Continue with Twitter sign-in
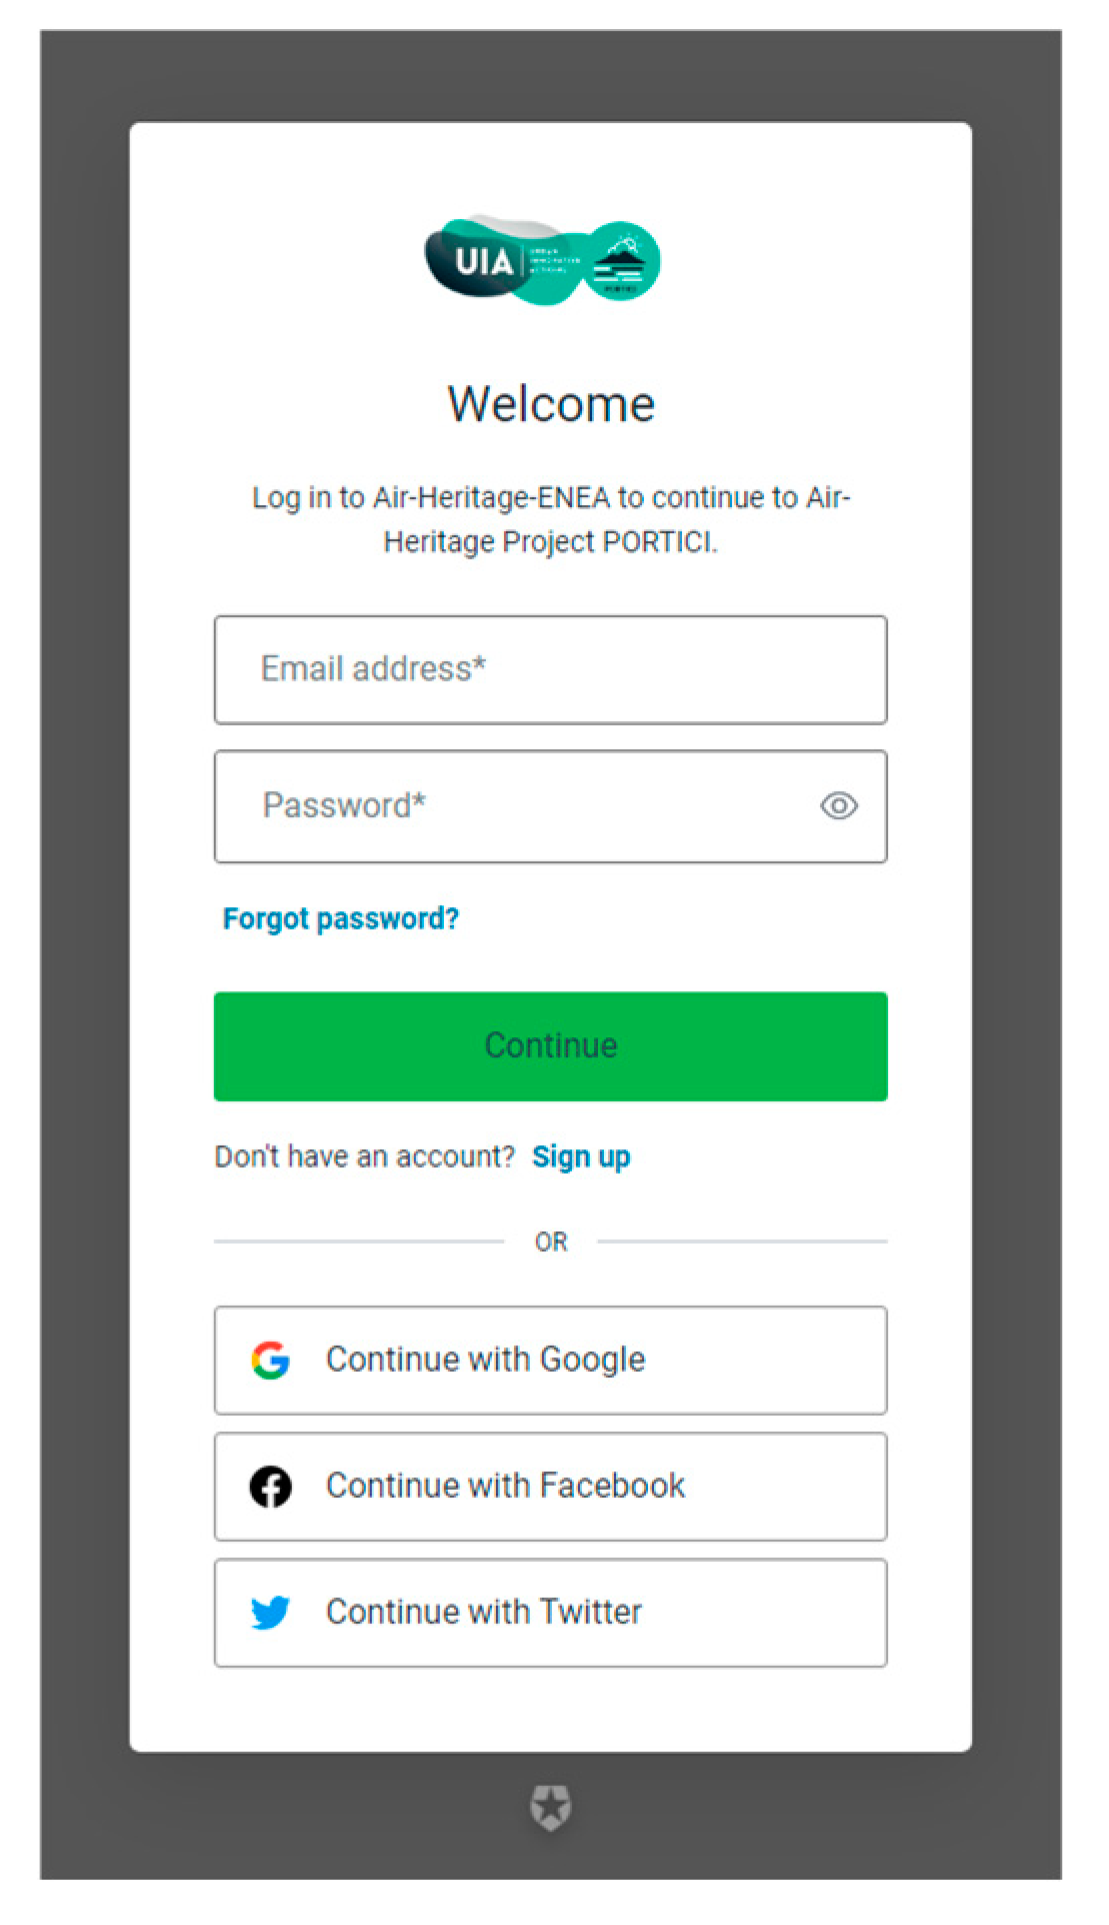The image size is (1109, 1925). (x=550, y=1612)
